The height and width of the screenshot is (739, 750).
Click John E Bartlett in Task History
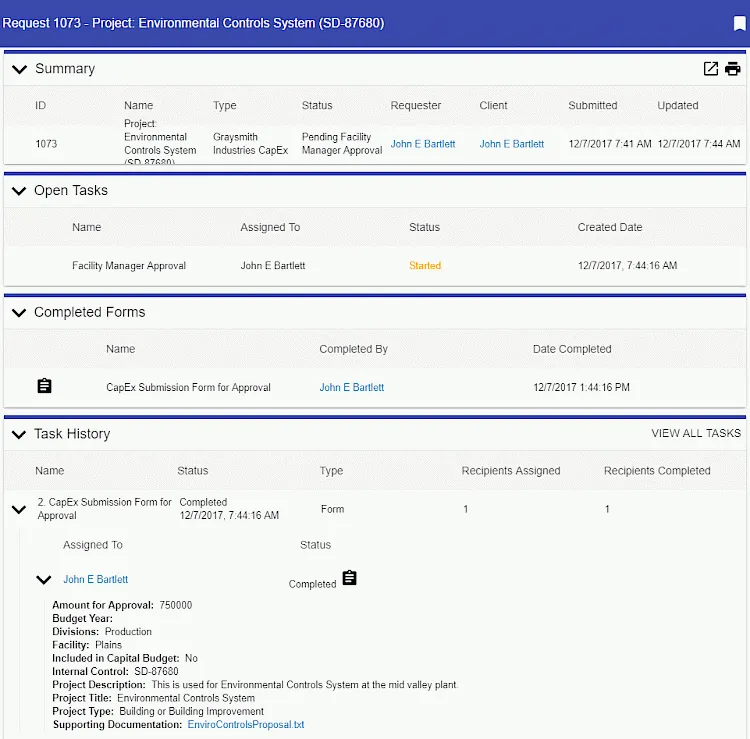pyautogui.click(x=95, y=579)
